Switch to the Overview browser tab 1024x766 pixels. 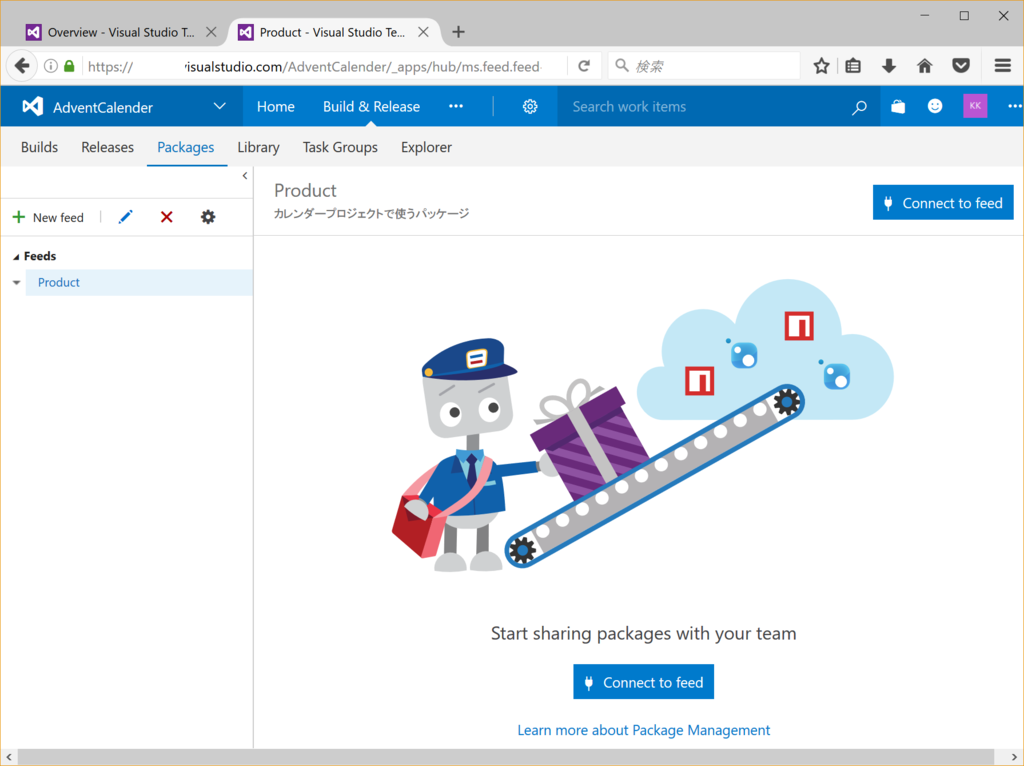(x=121, y=32)
